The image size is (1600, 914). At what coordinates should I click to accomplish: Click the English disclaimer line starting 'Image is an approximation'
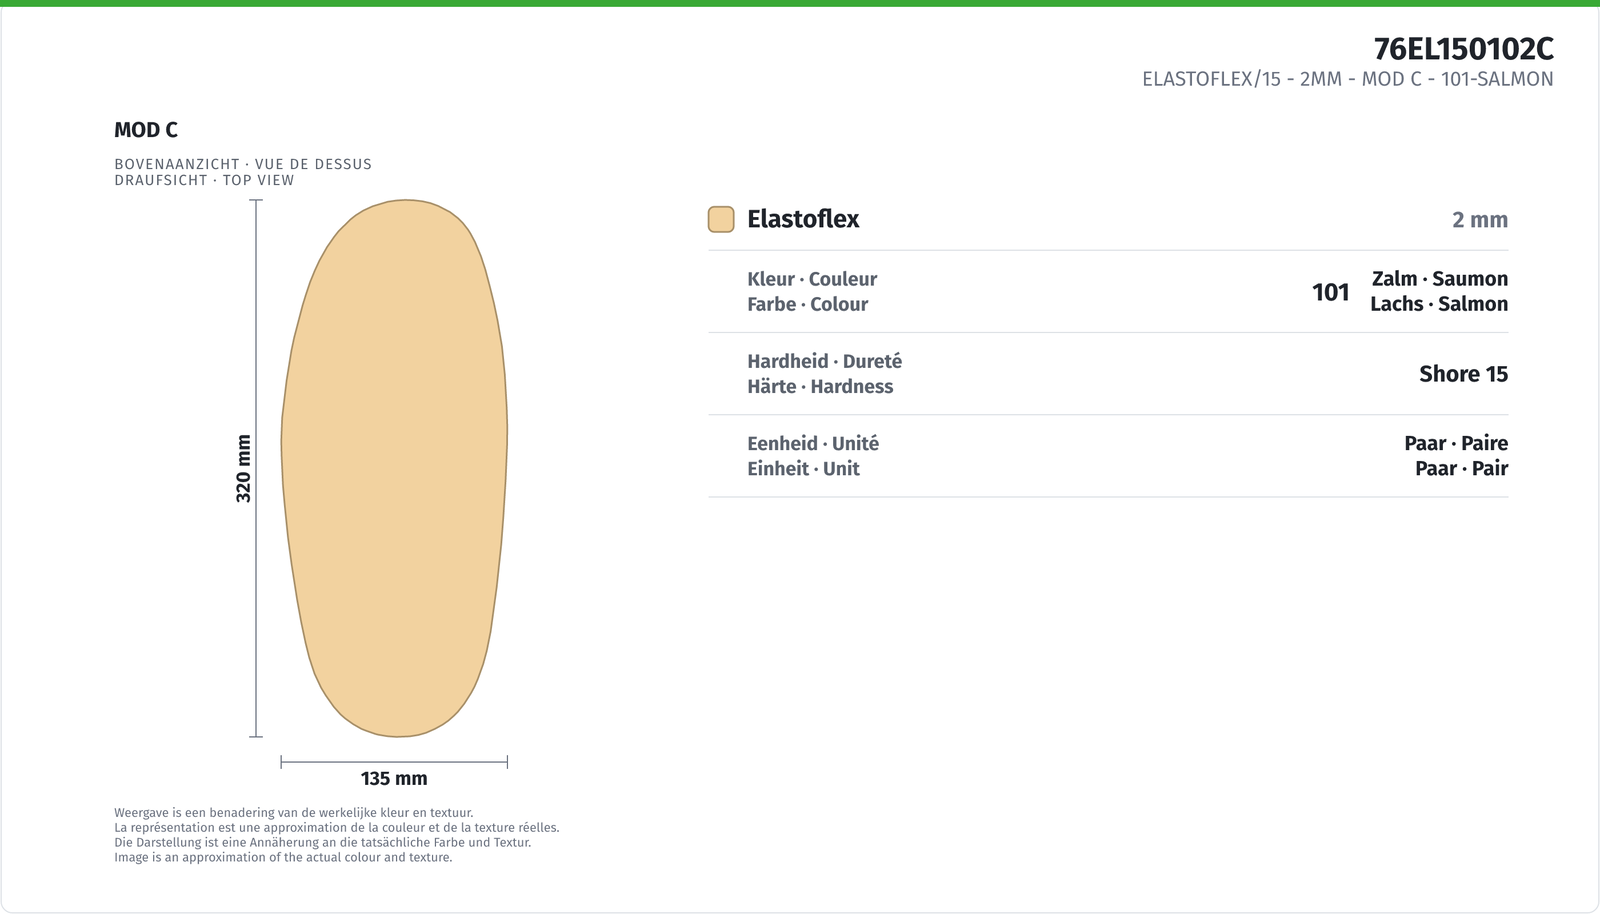click(x=283, y=858)
